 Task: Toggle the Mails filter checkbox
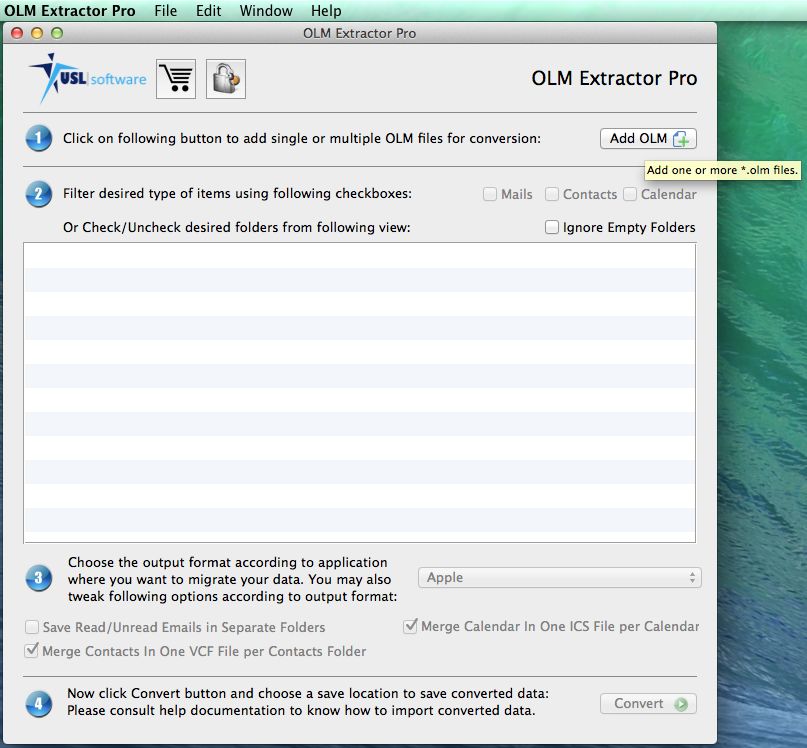(490, 194)
